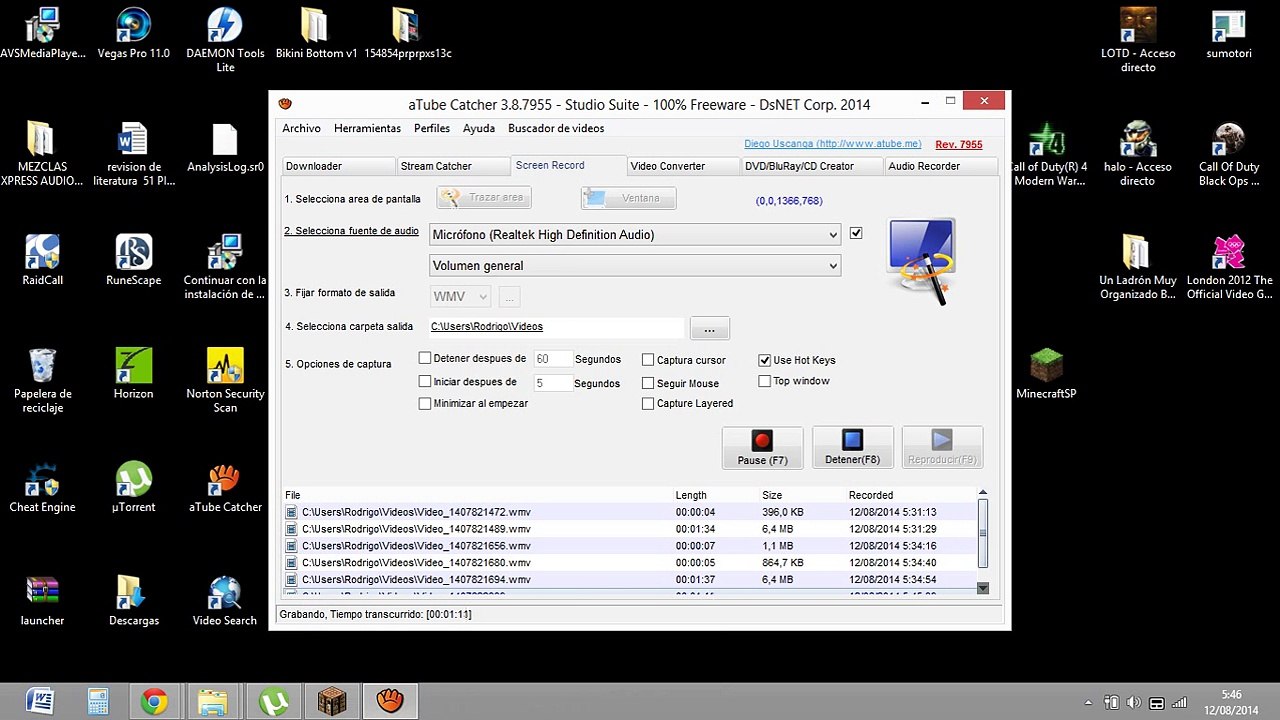The image size is (1280, 720).
Task: Open the Descargas folder icon
Action: click(x=133, y=601)
